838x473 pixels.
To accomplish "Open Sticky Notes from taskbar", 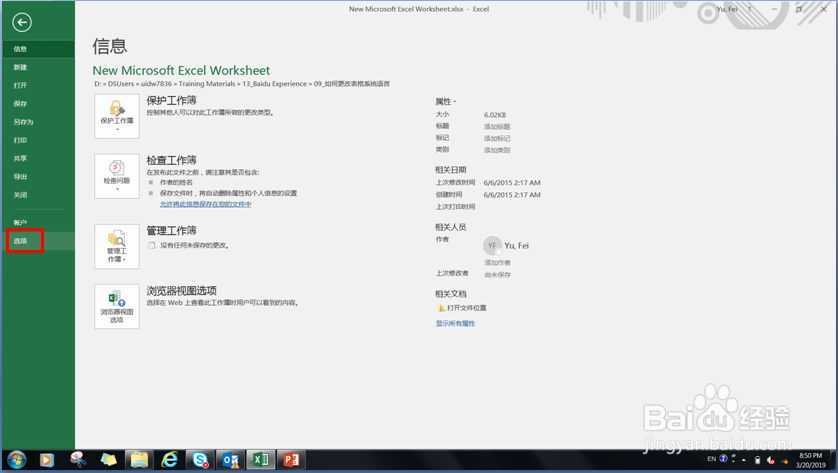I will point(108,460).
